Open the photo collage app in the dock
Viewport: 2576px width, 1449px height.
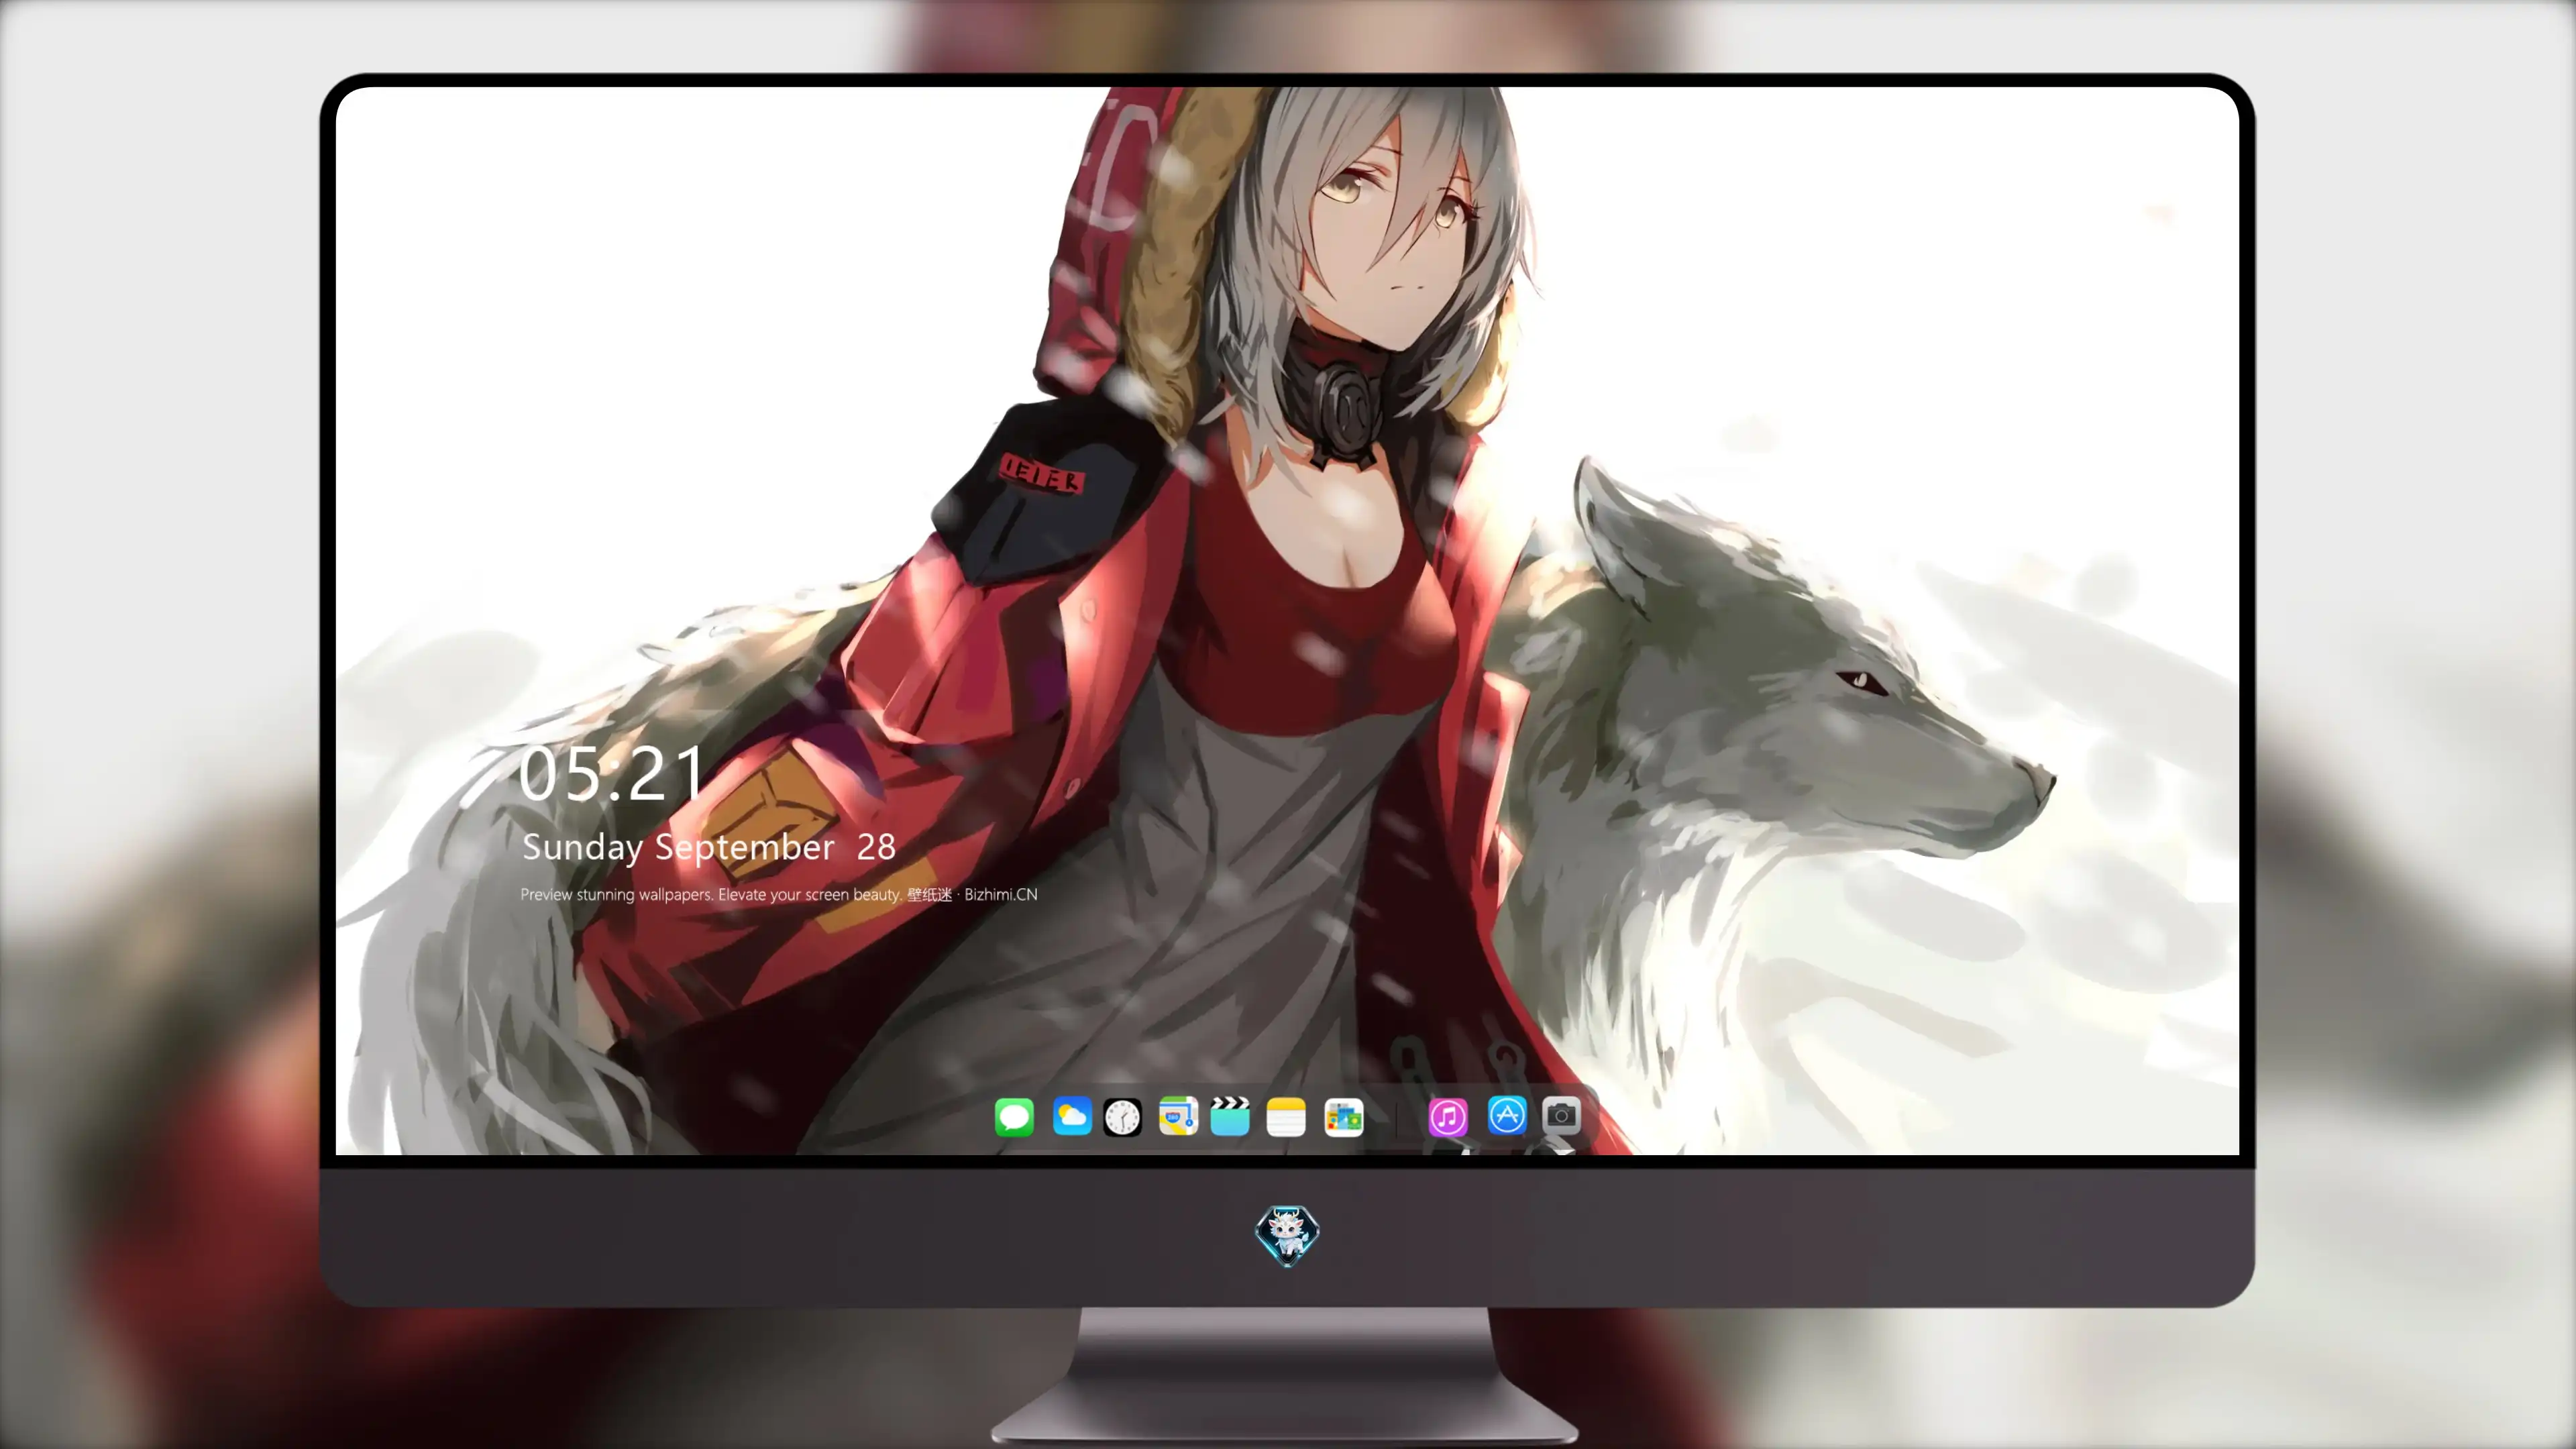tap(1344, 1118)
